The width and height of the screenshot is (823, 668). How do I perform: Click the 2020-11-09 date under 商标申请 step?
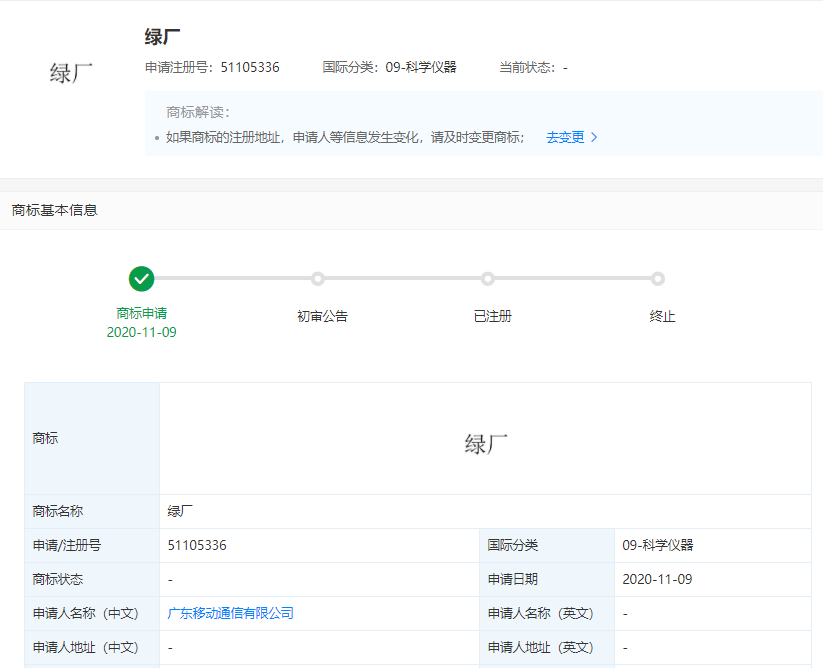click(141, 332)
